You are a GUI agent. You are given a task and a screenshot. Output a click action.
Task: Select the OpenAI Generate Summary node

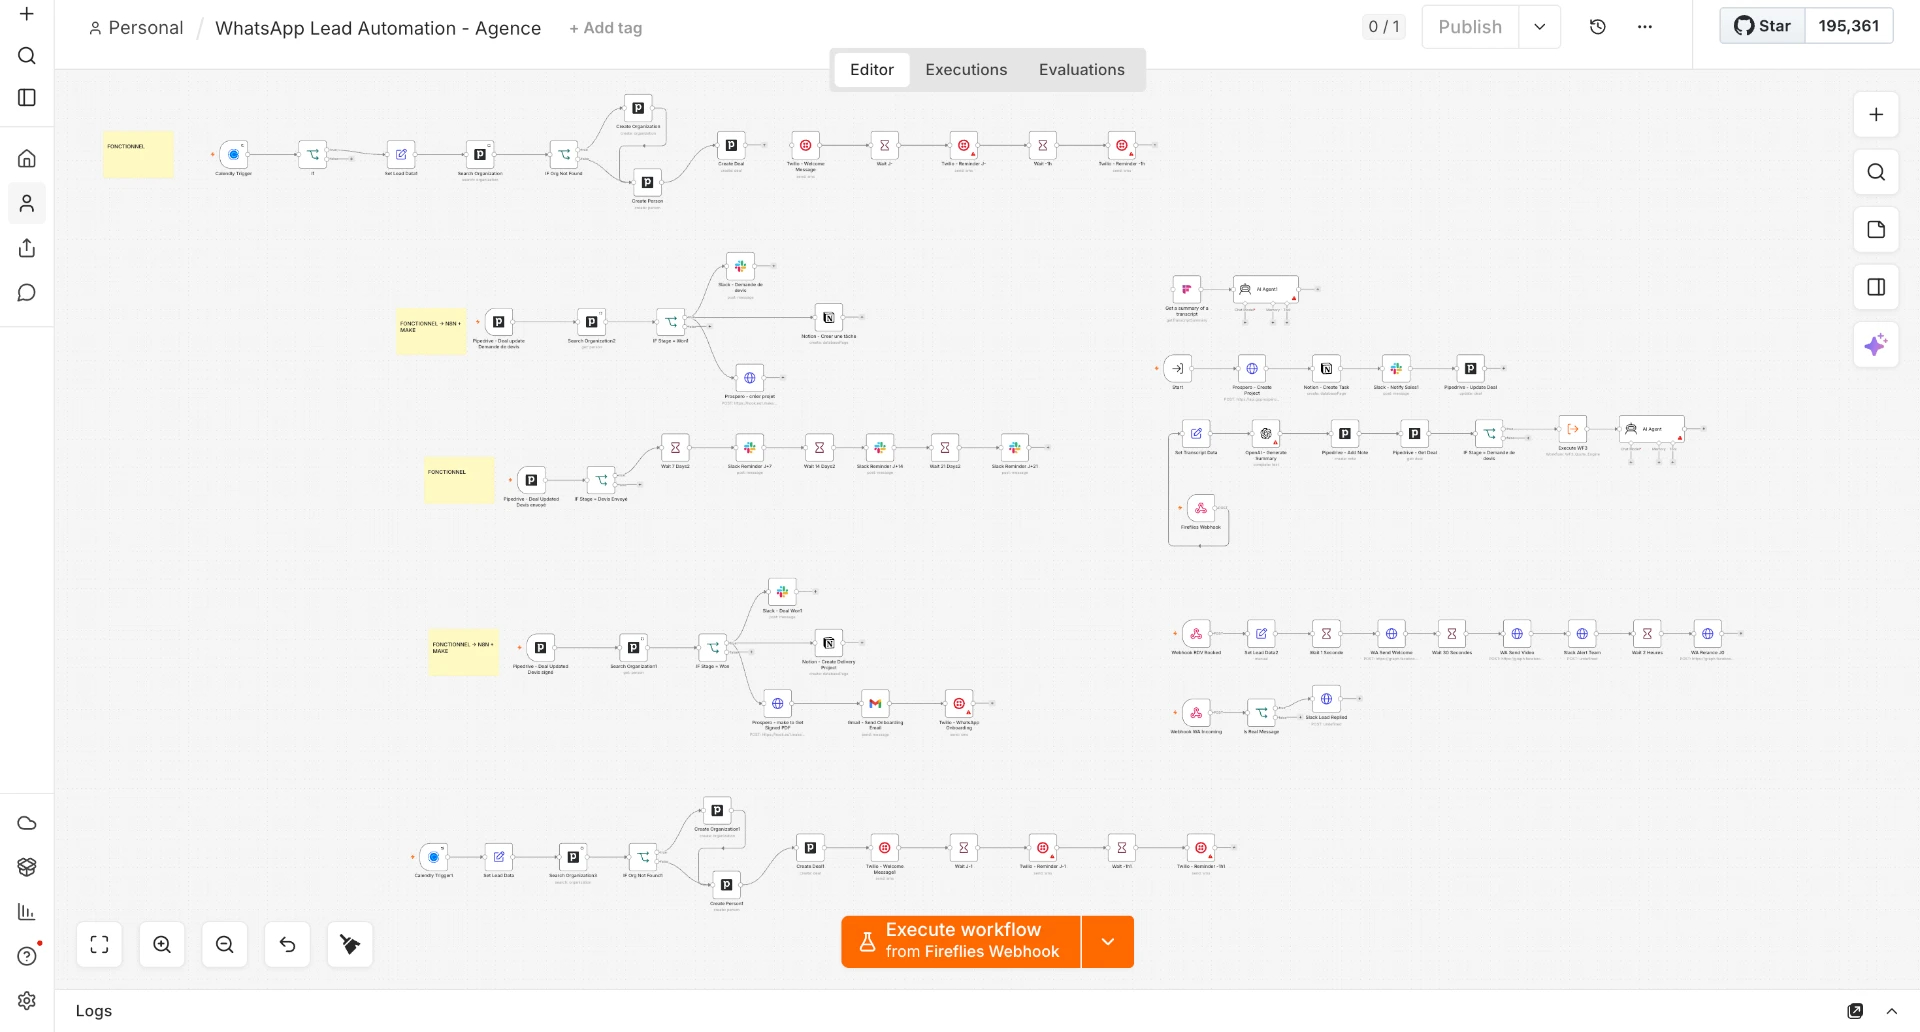click(x=1266, y=434)
